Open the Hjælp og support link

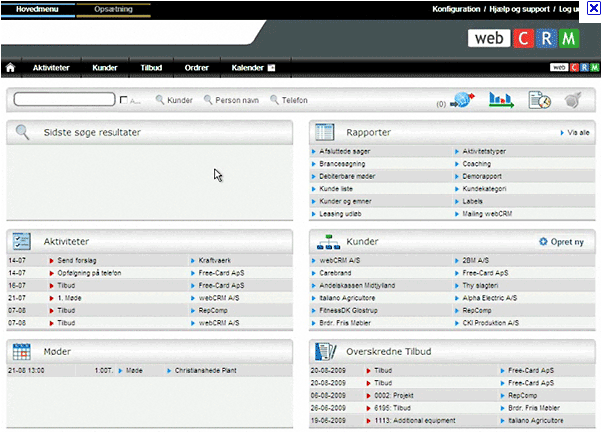point(520,9)
